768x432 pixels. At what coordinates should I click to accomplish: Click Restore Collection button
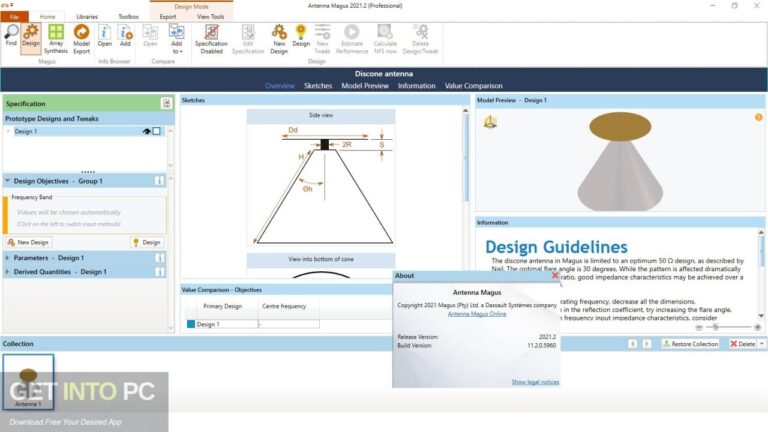click(690, 344)
